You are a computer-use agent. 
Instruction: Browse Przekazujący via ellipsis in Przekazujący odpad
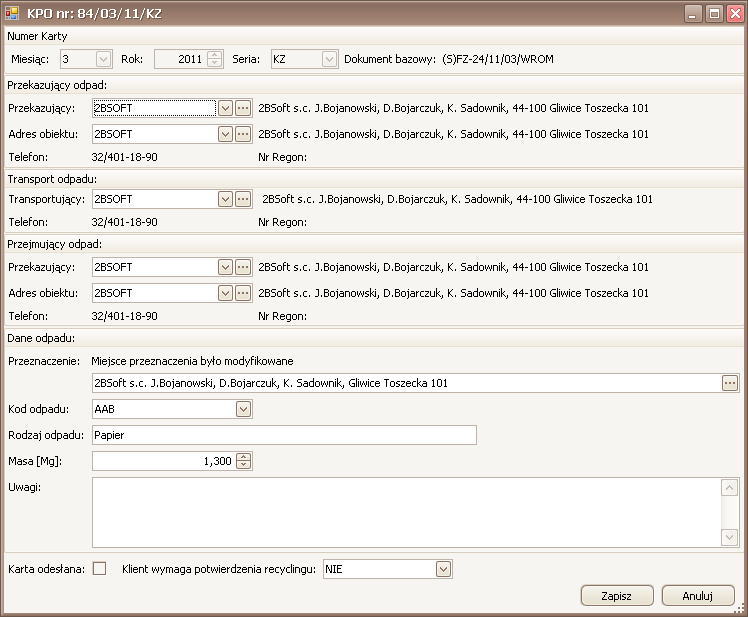[x=243, y=108]
